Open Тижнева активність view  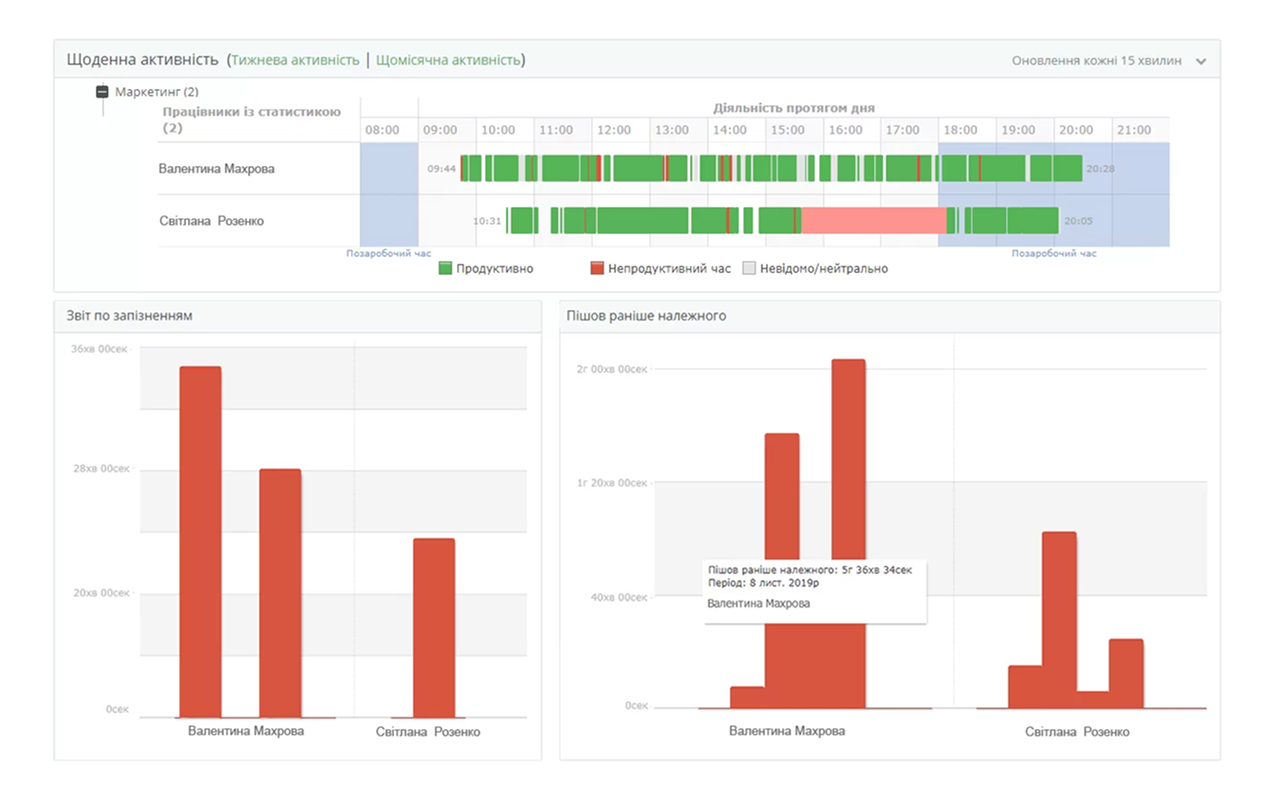coord(295,60)
